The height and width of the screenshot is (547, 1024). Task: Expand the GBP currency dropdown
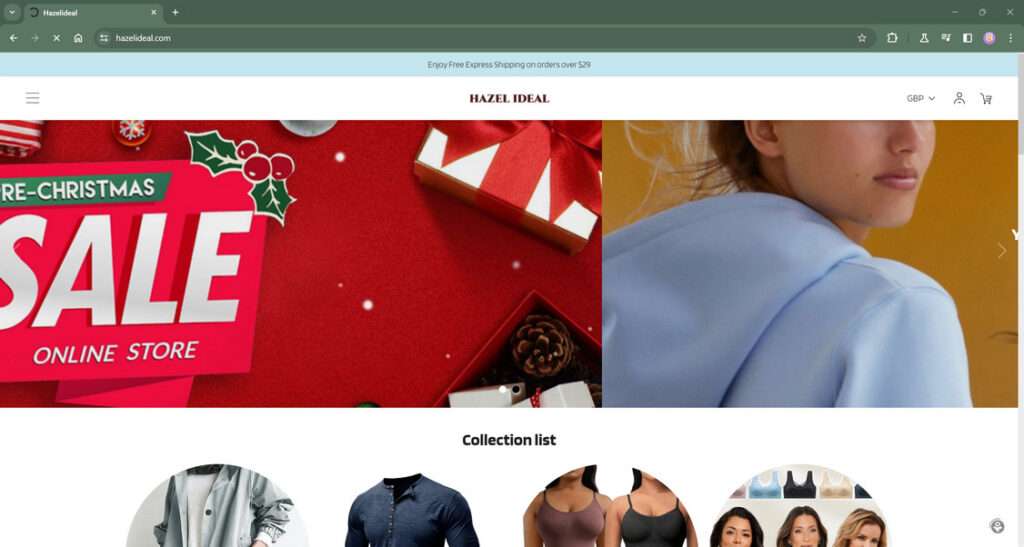pos(921,99)
